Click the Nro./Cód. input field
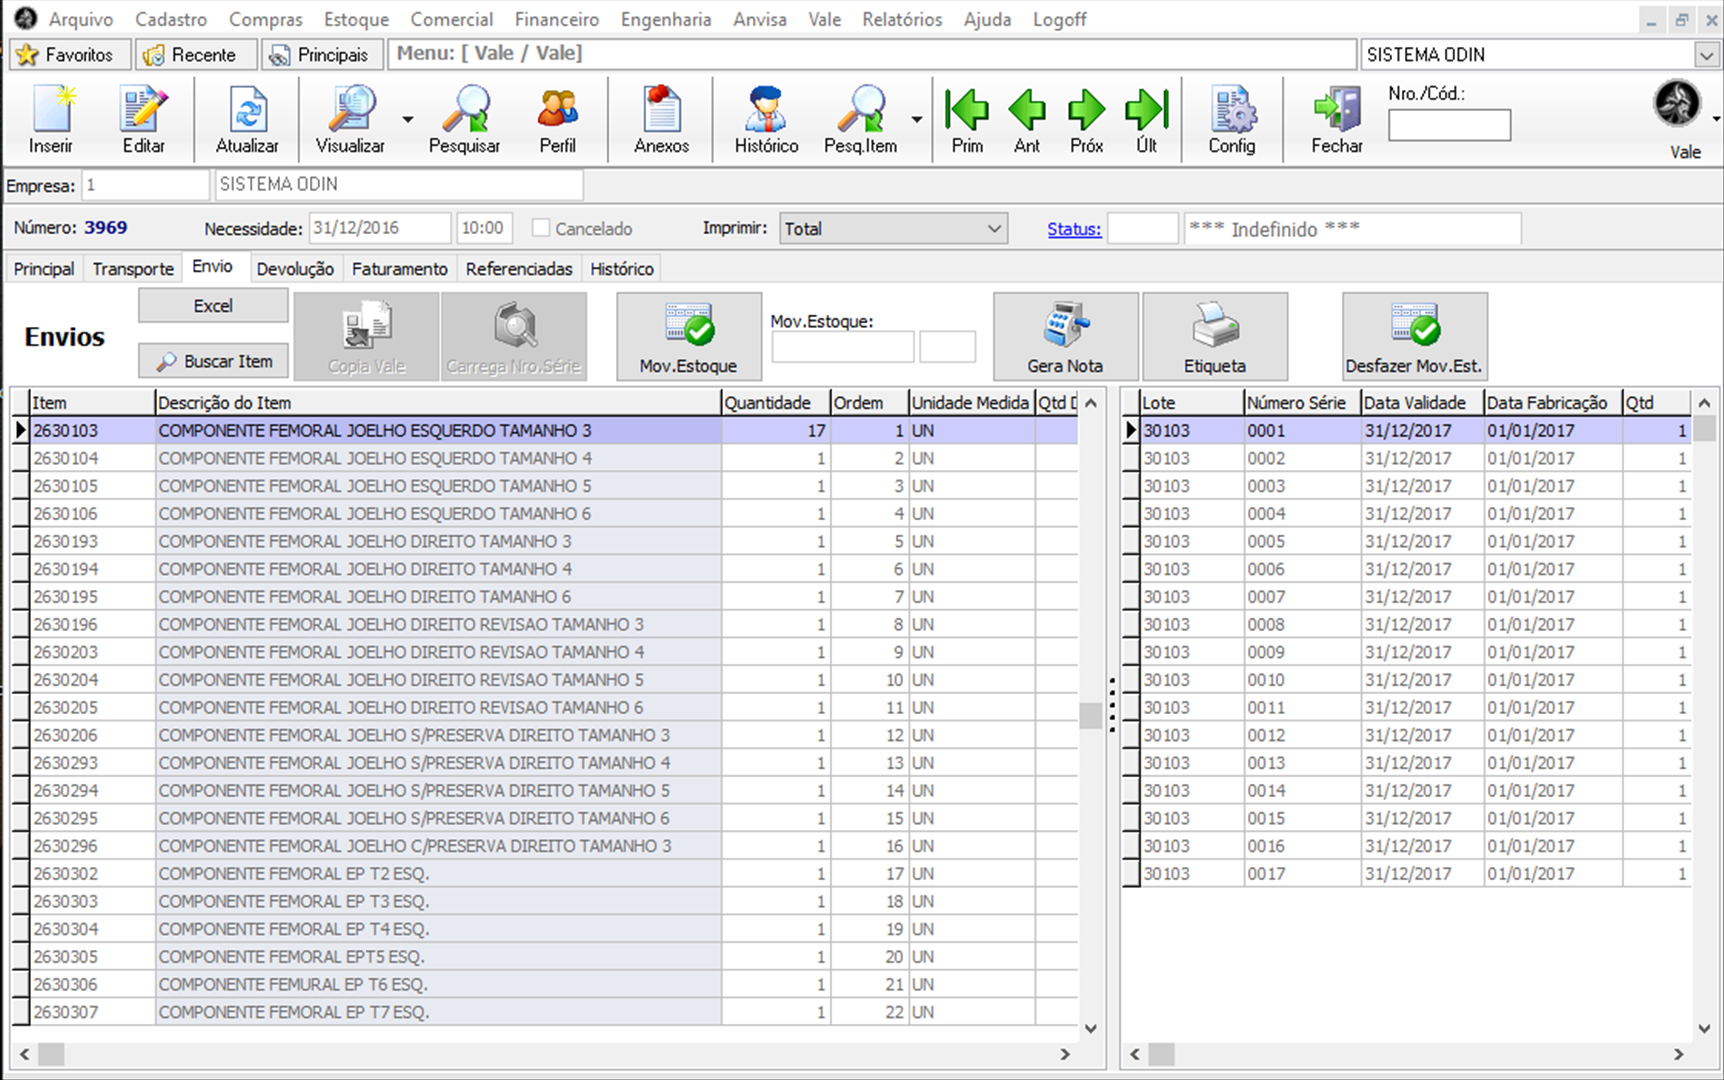1724x1080 pixels. [1449, 126]
